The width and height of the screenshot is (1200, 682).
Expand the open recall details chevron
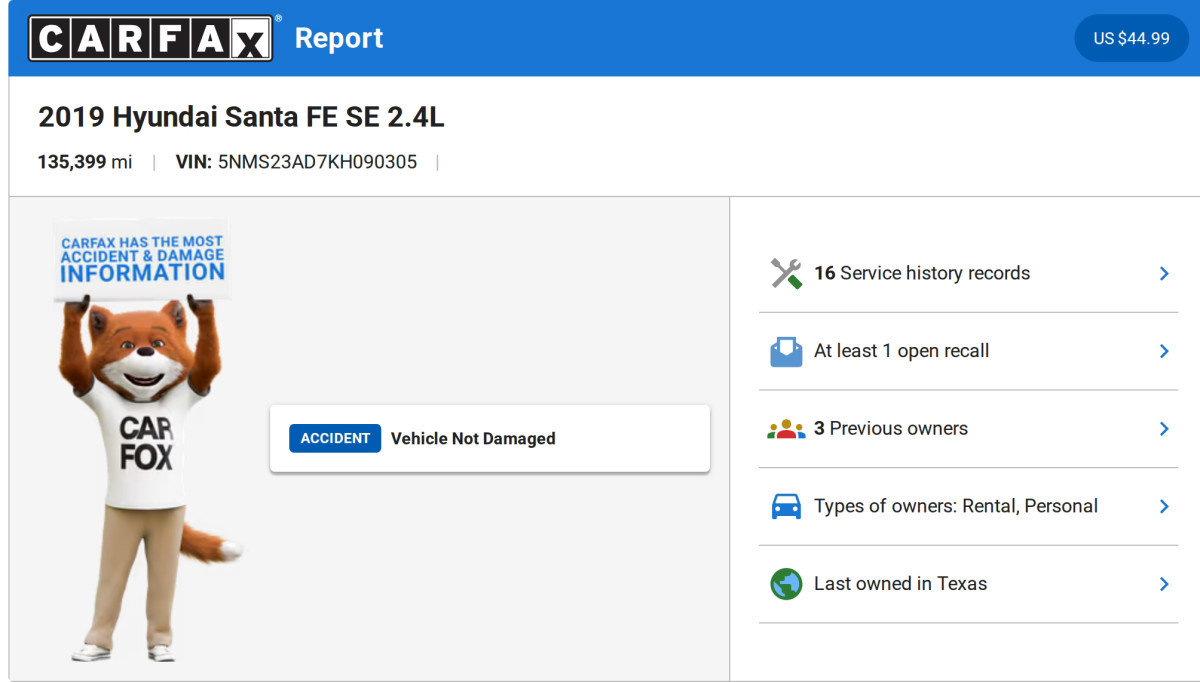tap(1163, 351)
